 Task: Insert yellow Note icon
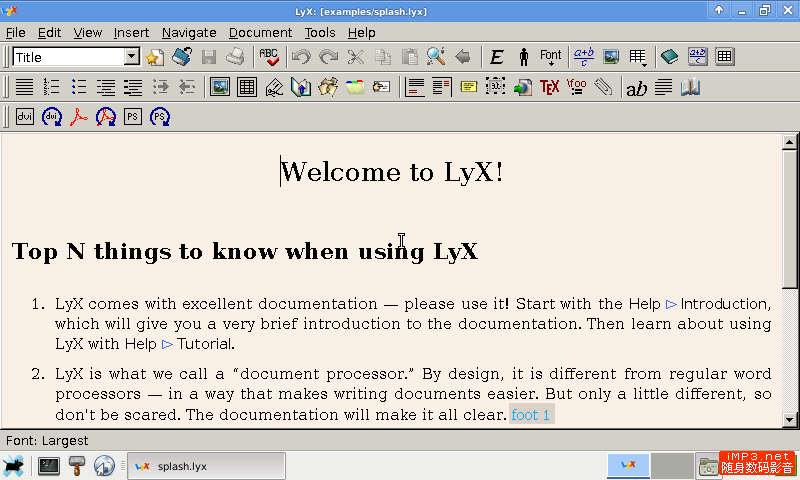(x=469, y=87)
